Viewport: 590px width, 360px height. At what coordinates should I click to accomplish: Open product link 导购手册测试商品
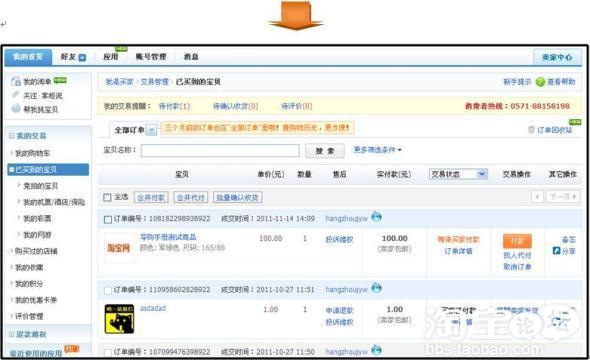click(x=168, y=237)
